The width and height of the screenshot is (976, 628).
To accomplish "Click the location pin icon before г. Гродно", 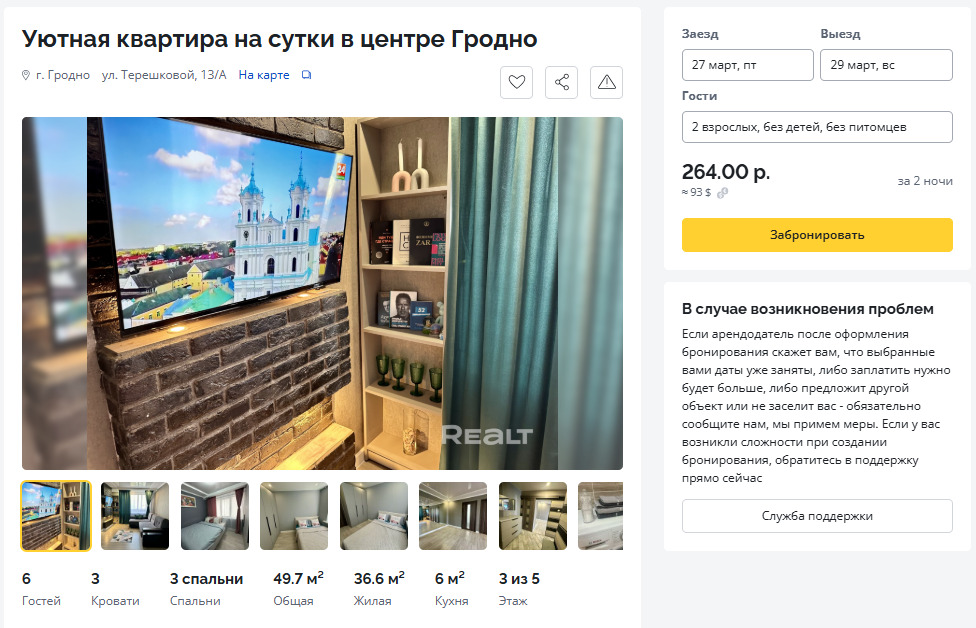I will 26,75.
